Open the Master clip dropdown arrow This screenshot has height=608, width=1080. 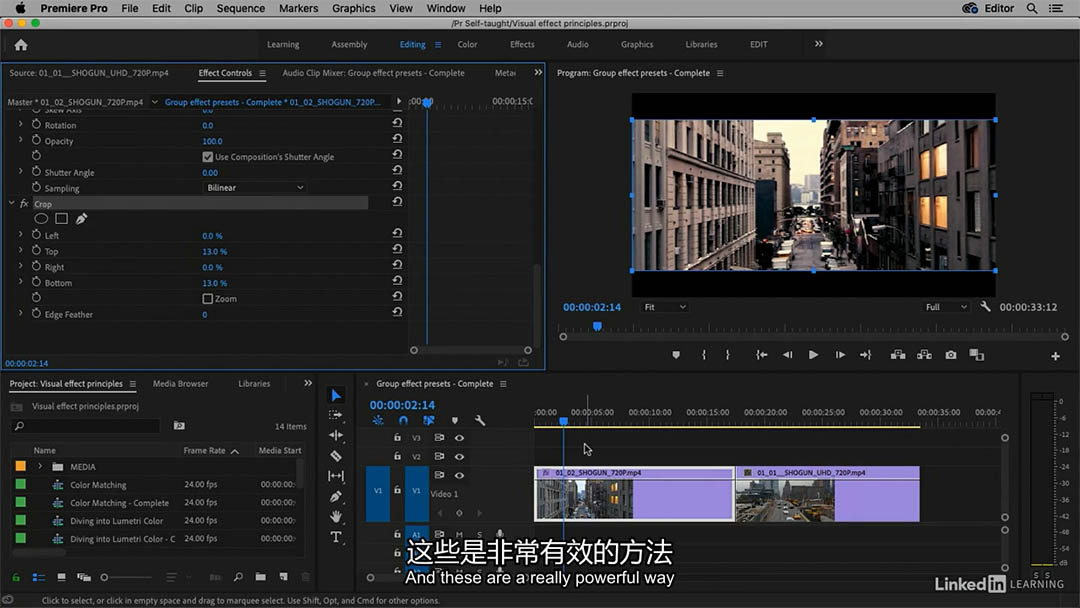coord(154,102)
